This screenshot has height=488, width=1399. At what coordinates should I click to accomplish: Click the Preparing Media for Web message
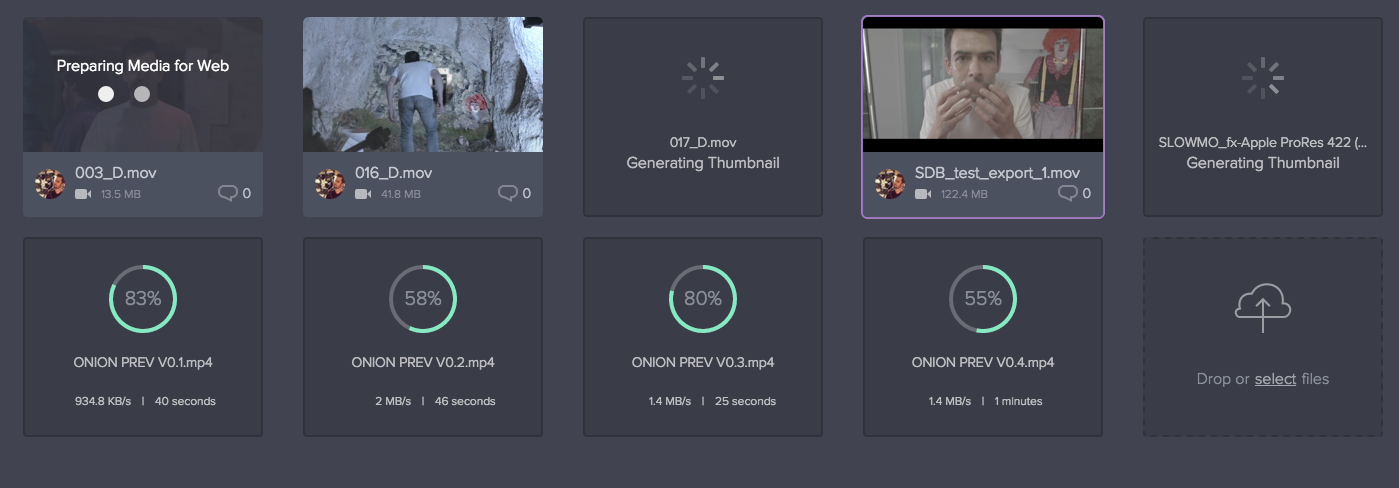coord(143,66)
